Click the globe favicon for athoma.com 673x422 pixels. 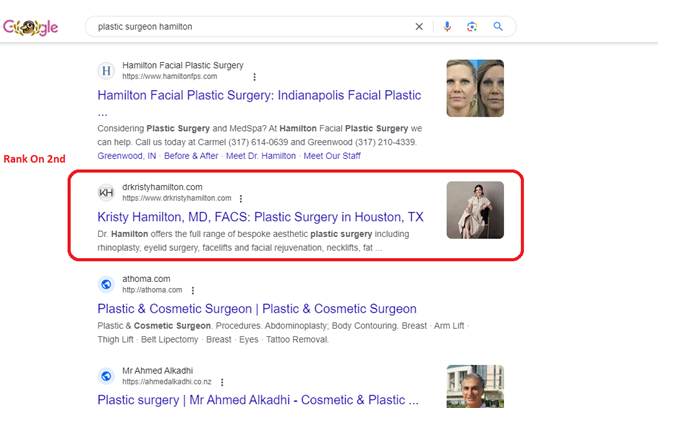(106, 284)
